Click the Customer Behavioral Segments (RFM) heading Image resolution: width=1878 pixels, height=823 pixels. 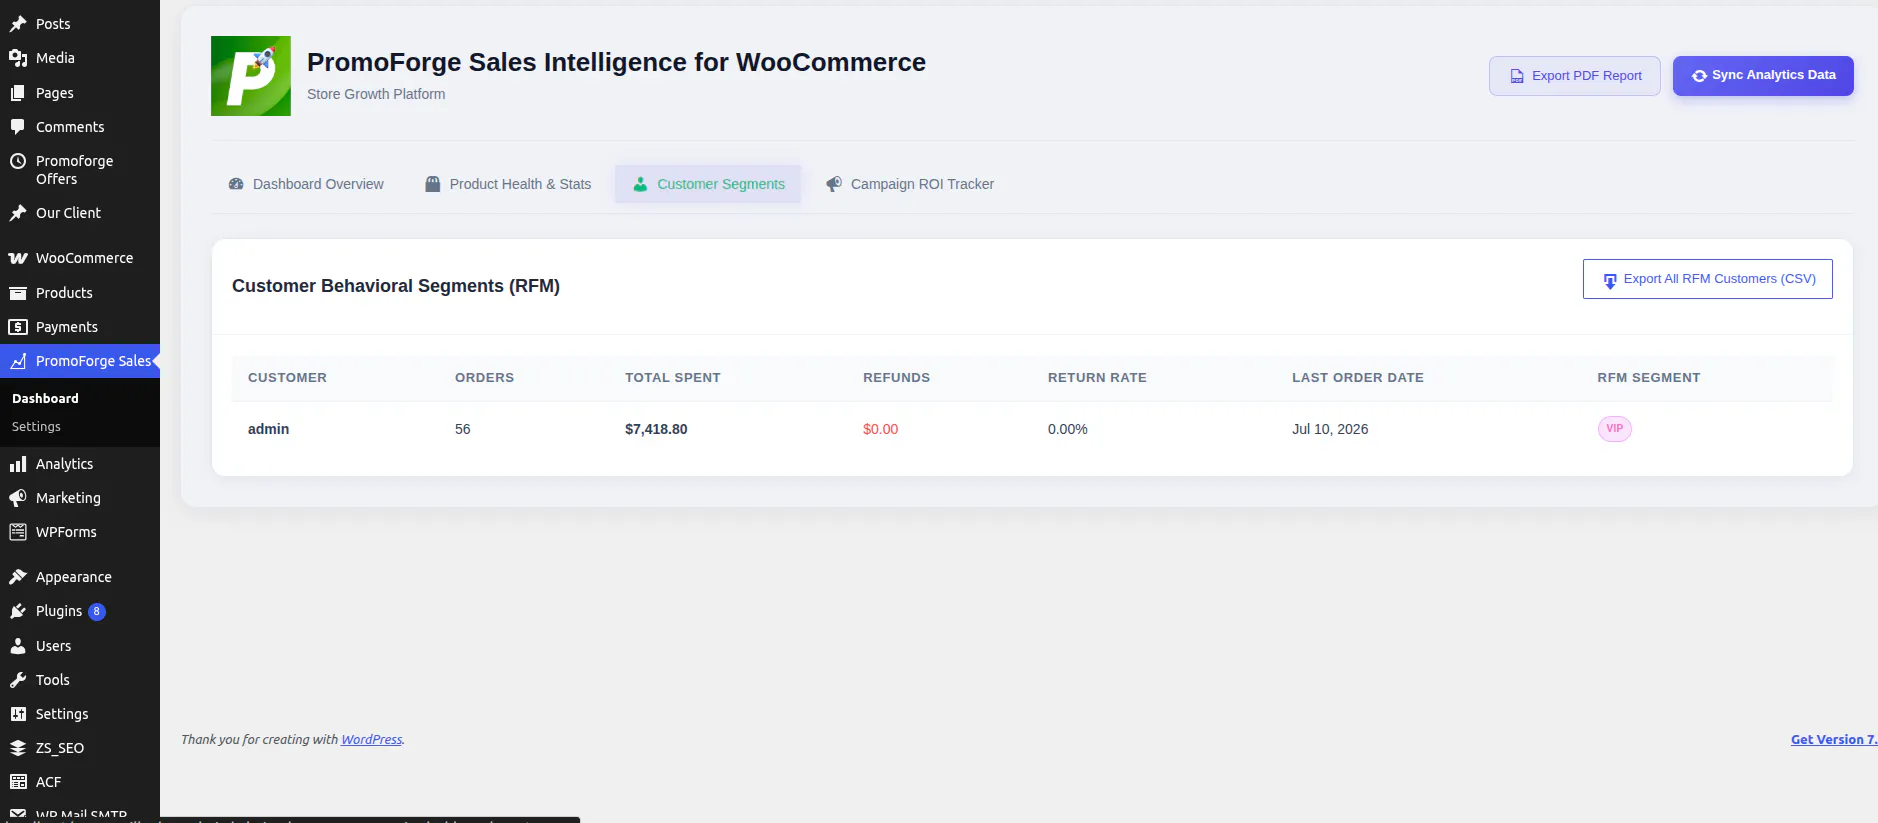coord(396,286)
